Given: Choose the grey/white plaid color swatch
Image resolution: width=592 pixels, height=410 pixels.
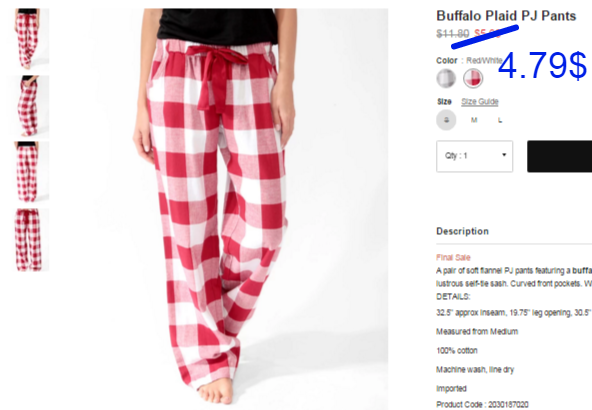Looking at the screenshot, I should 446,79.
